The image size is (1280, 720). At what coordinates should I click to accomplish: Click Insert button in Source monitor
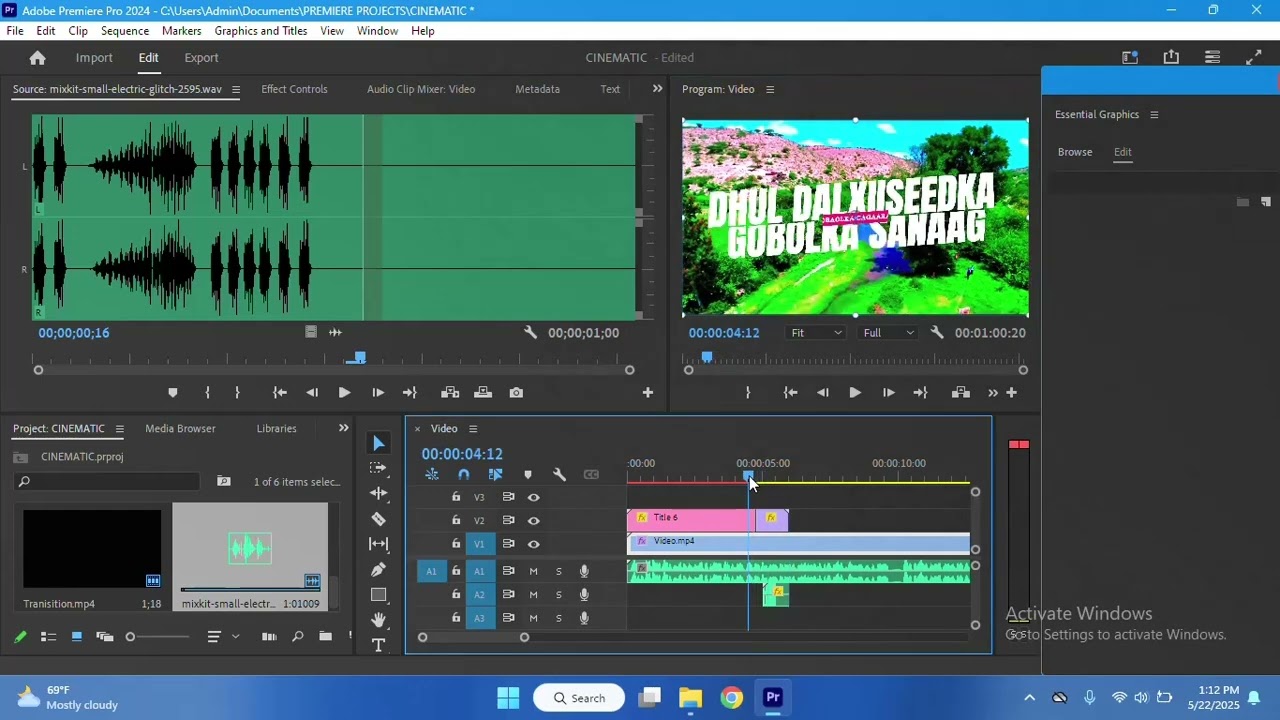click(x=450, y=393)
